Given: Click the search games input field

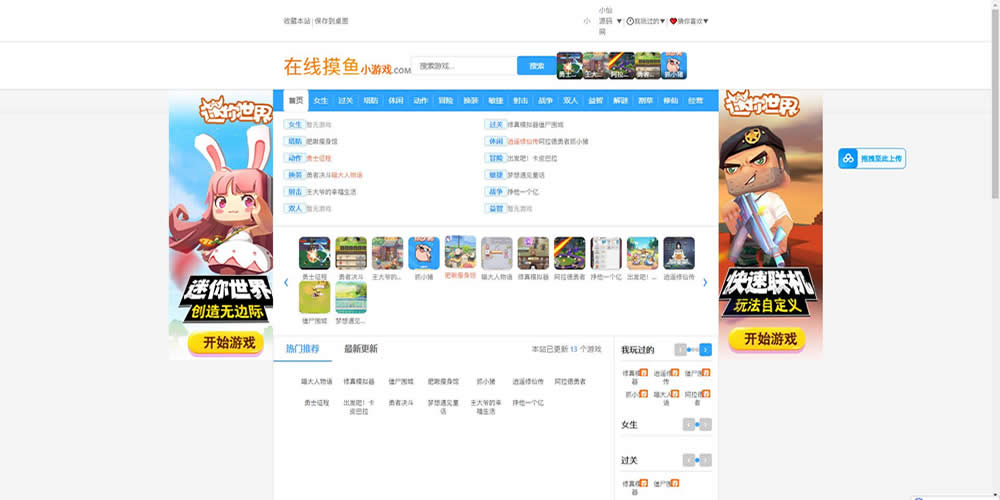Looking at the screenshot, I should tap(464, 66).
